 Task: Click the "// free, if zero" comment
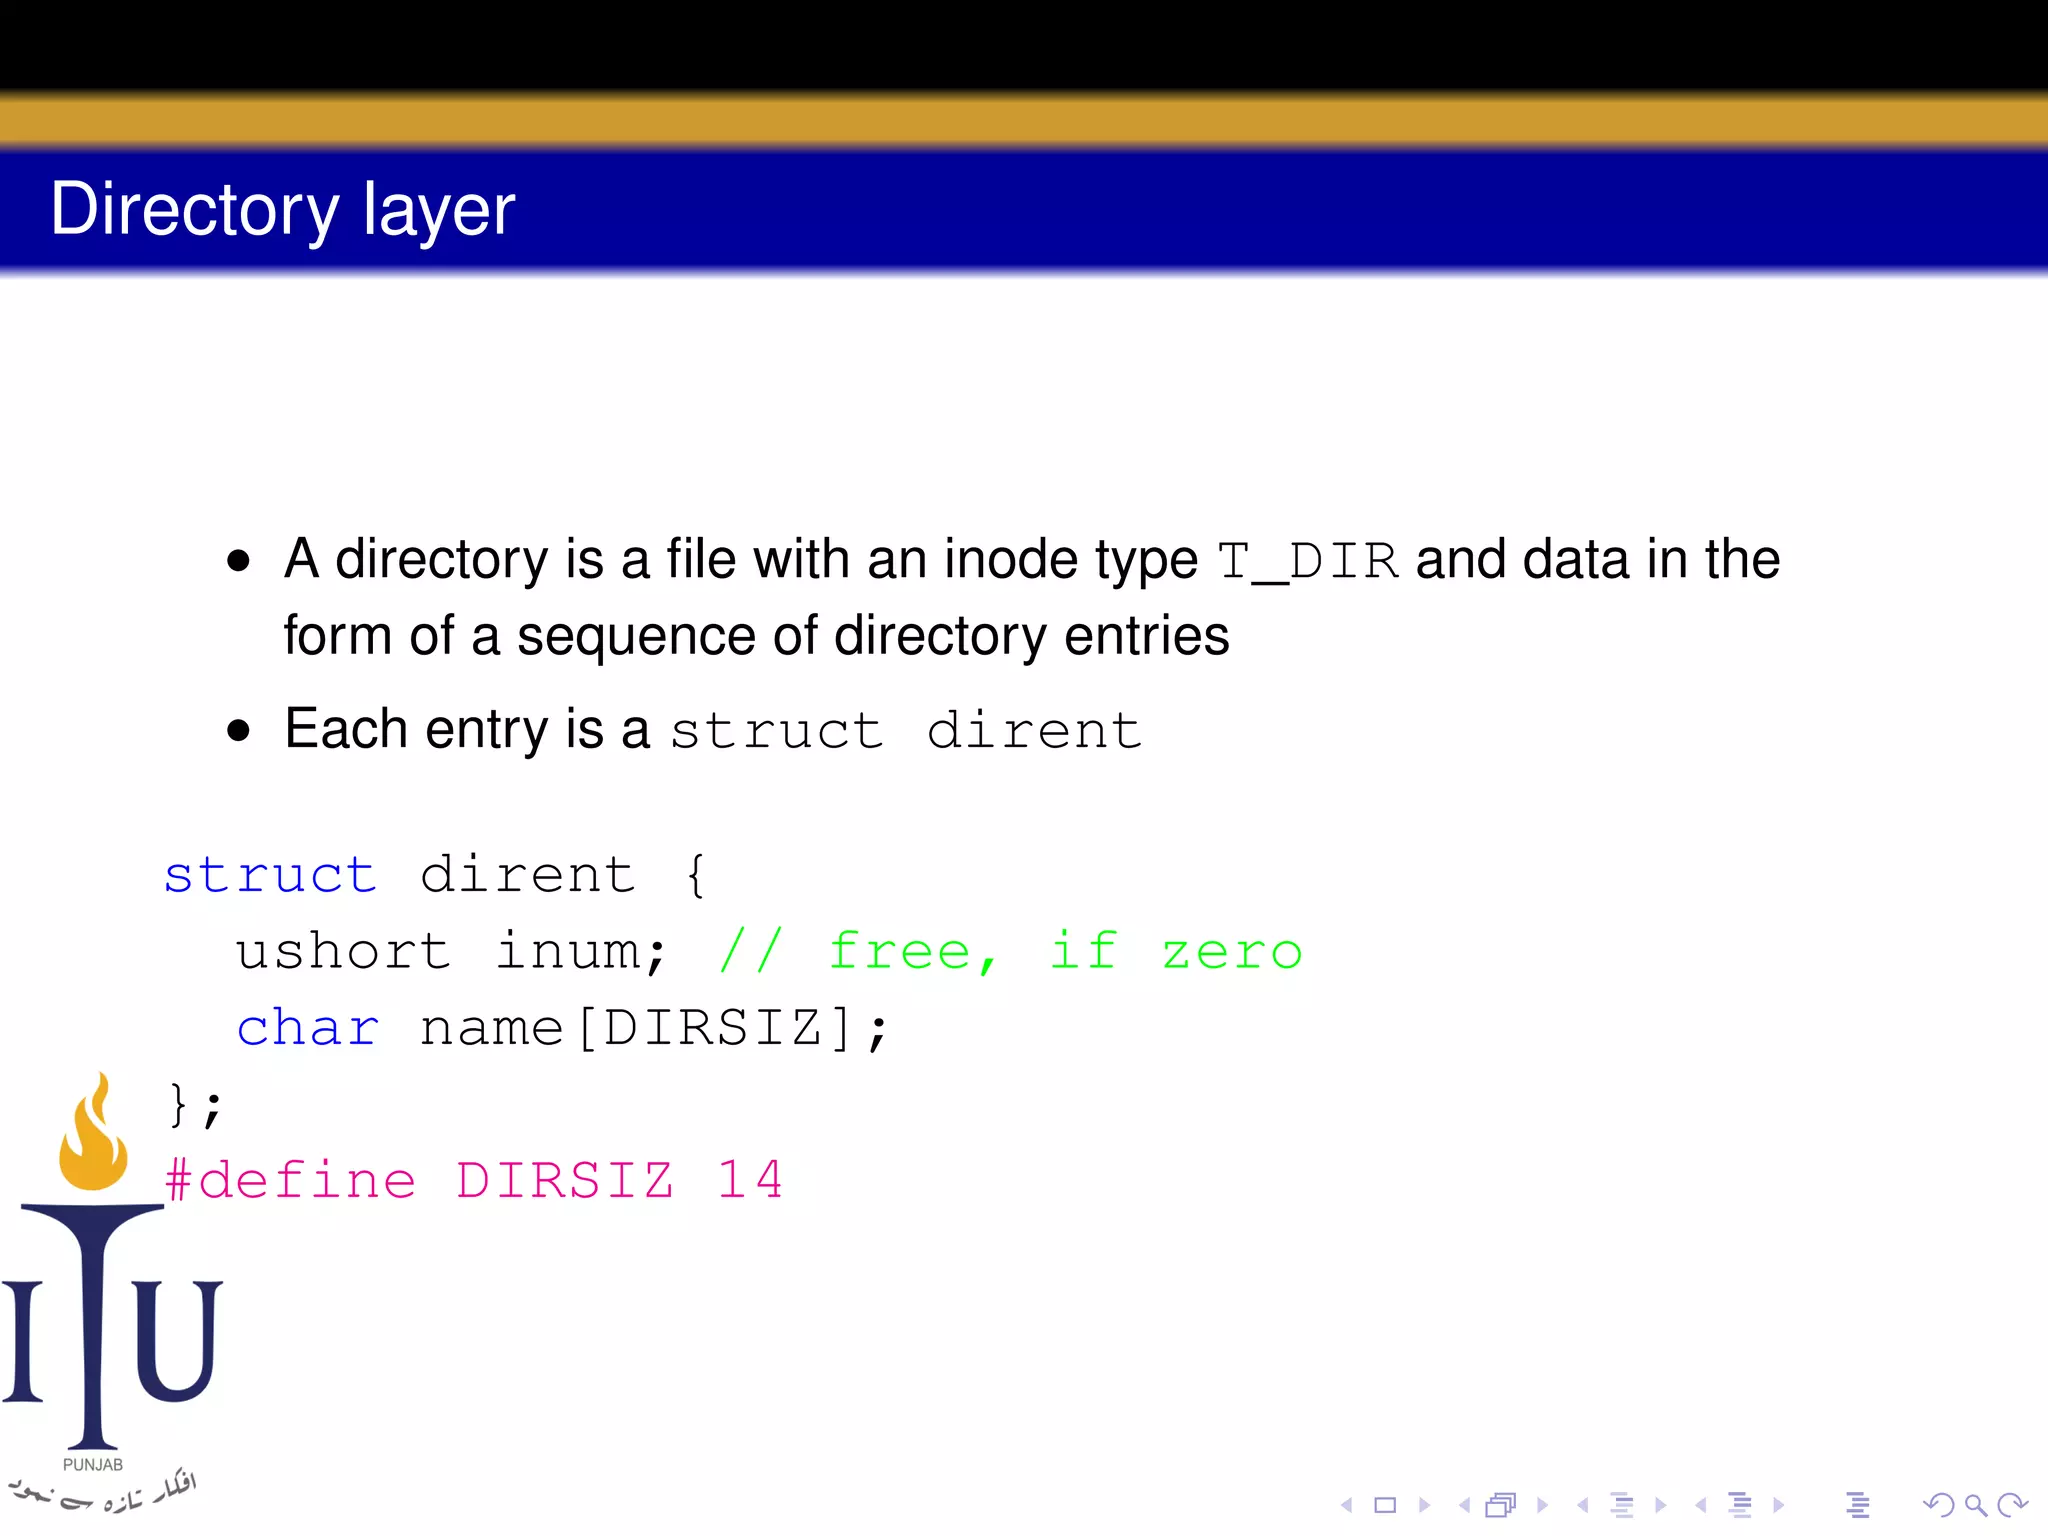coord(1011,951)
